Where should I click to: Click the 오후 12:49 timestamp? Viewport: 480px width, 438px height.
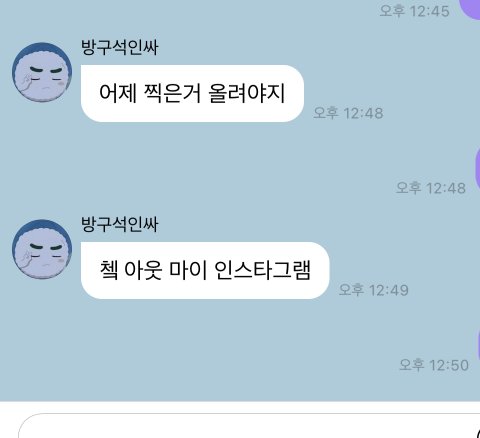point(374,290)
